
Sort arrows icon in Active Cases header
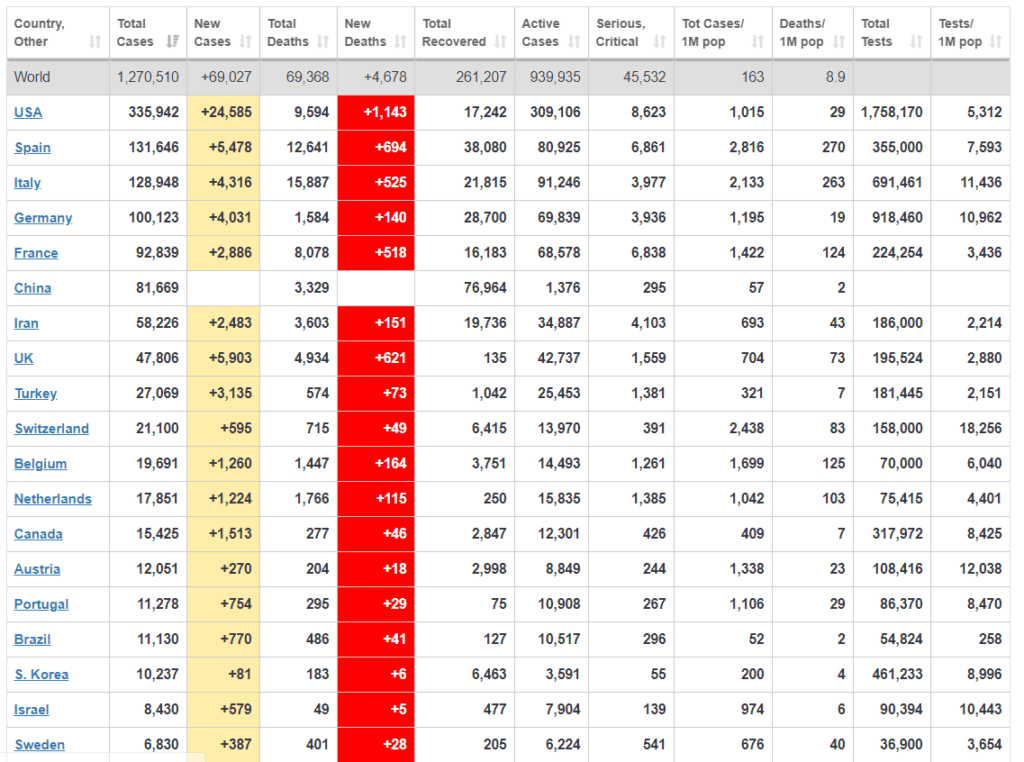[574, 42]
